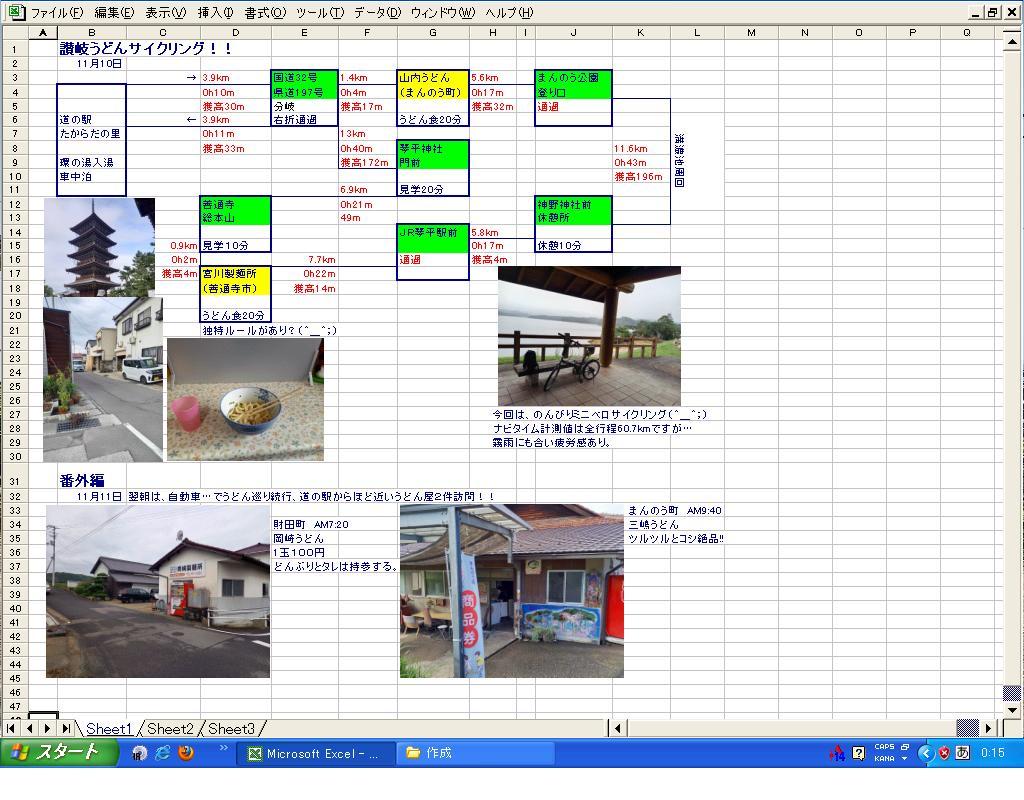Open the データ (Data) menu

[376, 13]
